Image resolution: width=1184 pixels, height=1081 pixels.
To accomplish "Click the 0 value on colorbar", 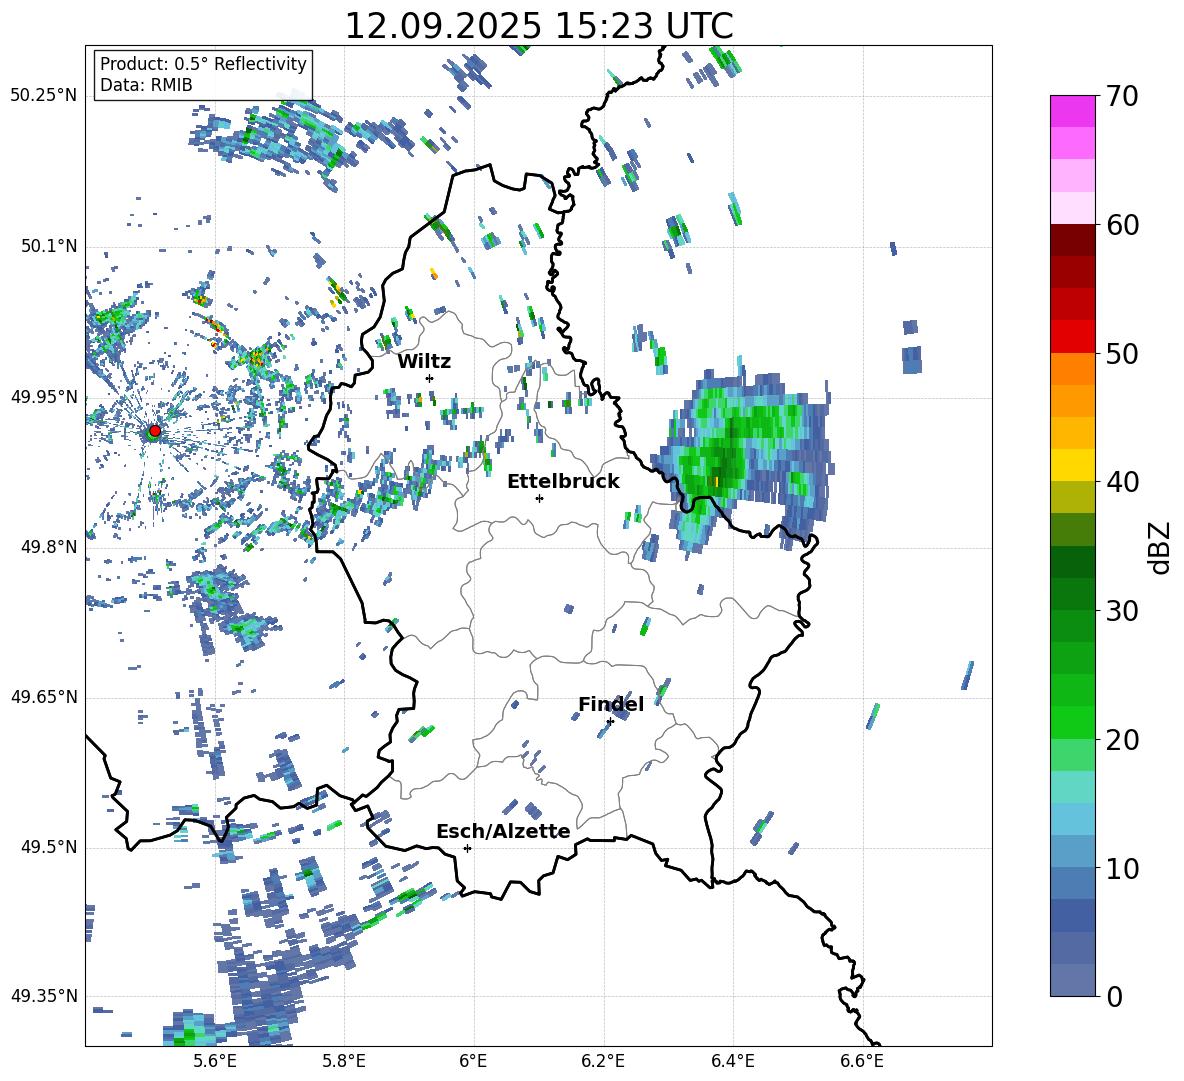I will click(x=1114, y=996).
